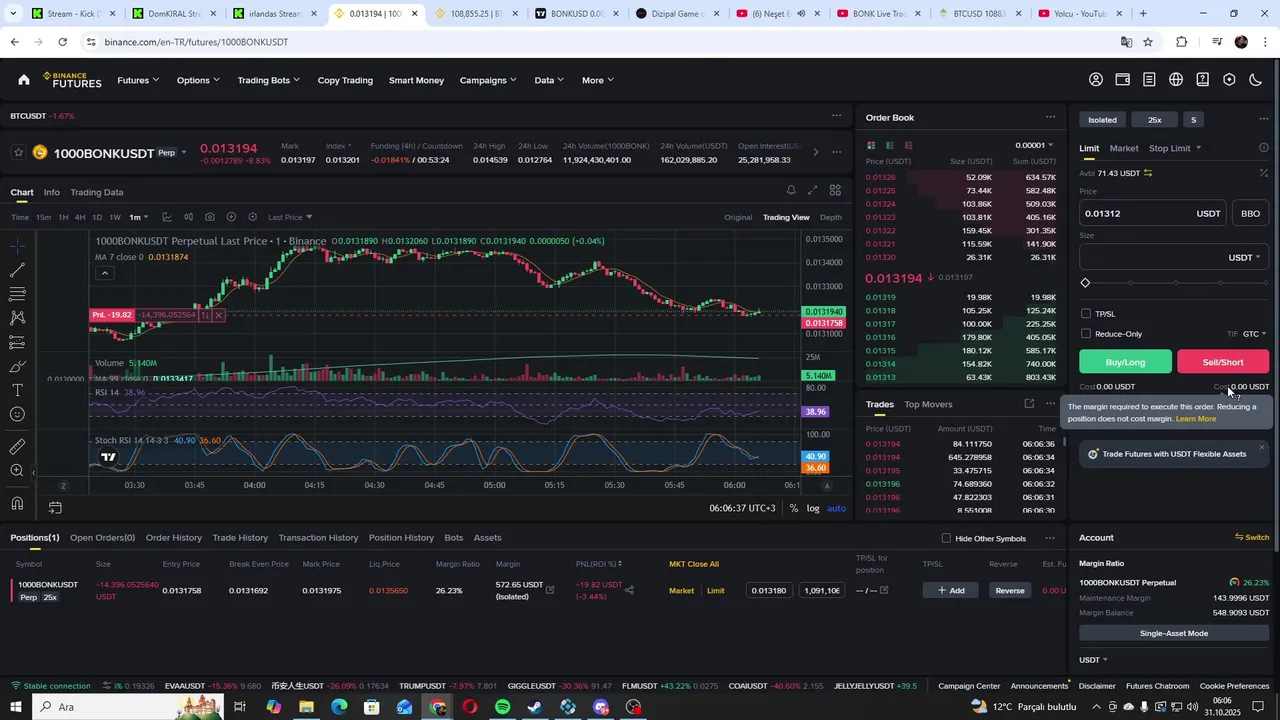This screenshot has width=1280, height=720.
Task: Select the brush drawing tool
Action: [17, 366]
